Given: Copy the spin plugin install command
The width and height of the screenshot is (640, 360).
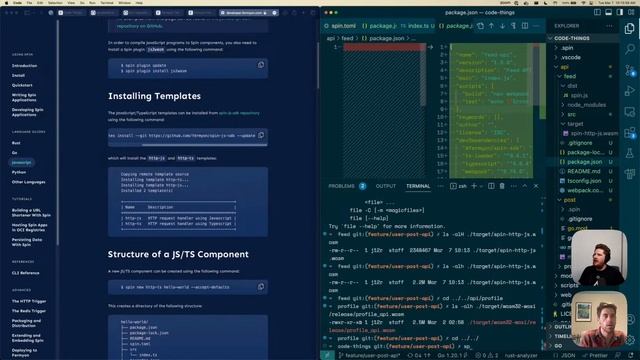Looking at the screenshot, I should pos(261,65).
